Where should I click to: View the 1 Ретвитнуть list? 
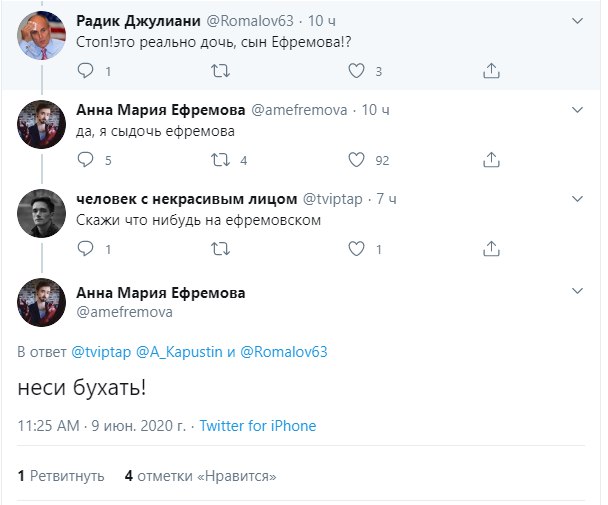61,476
